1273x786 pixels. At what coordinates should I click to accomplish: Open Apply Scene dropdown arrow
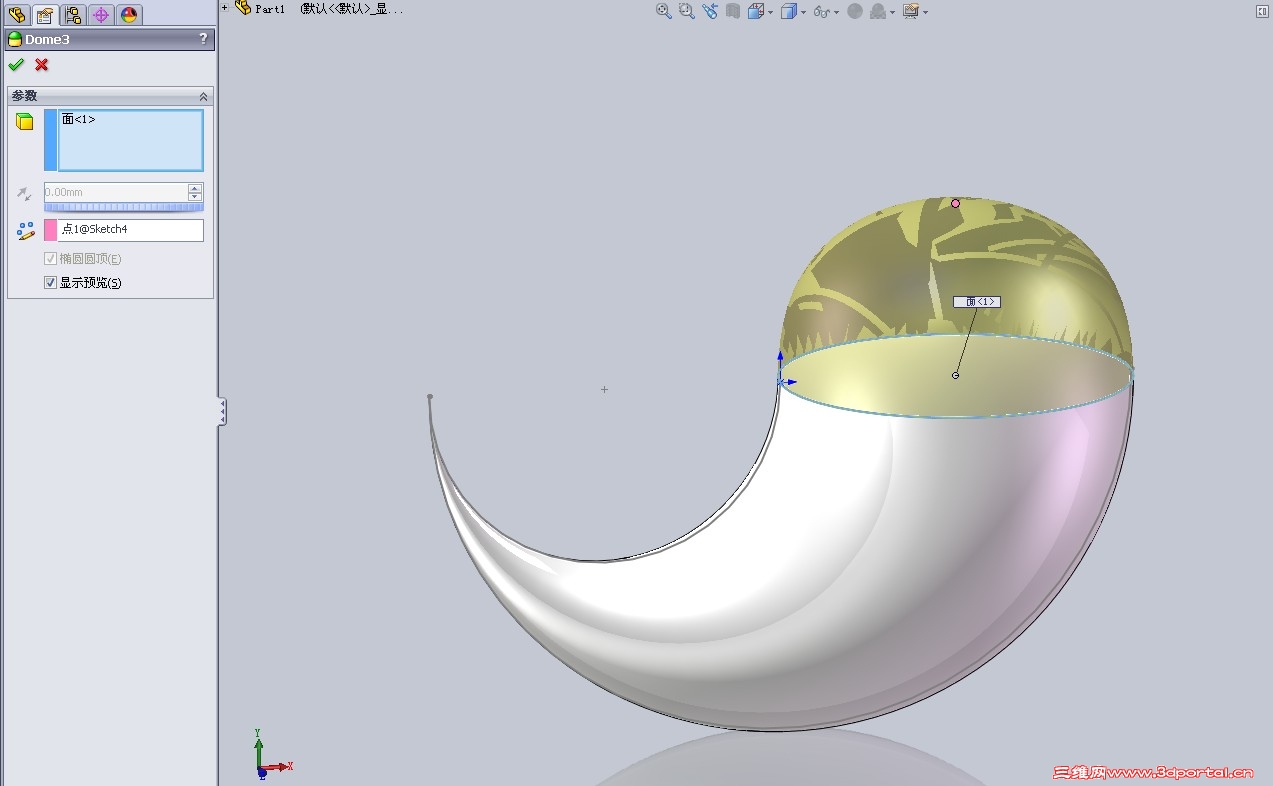[x=892, y=13]
